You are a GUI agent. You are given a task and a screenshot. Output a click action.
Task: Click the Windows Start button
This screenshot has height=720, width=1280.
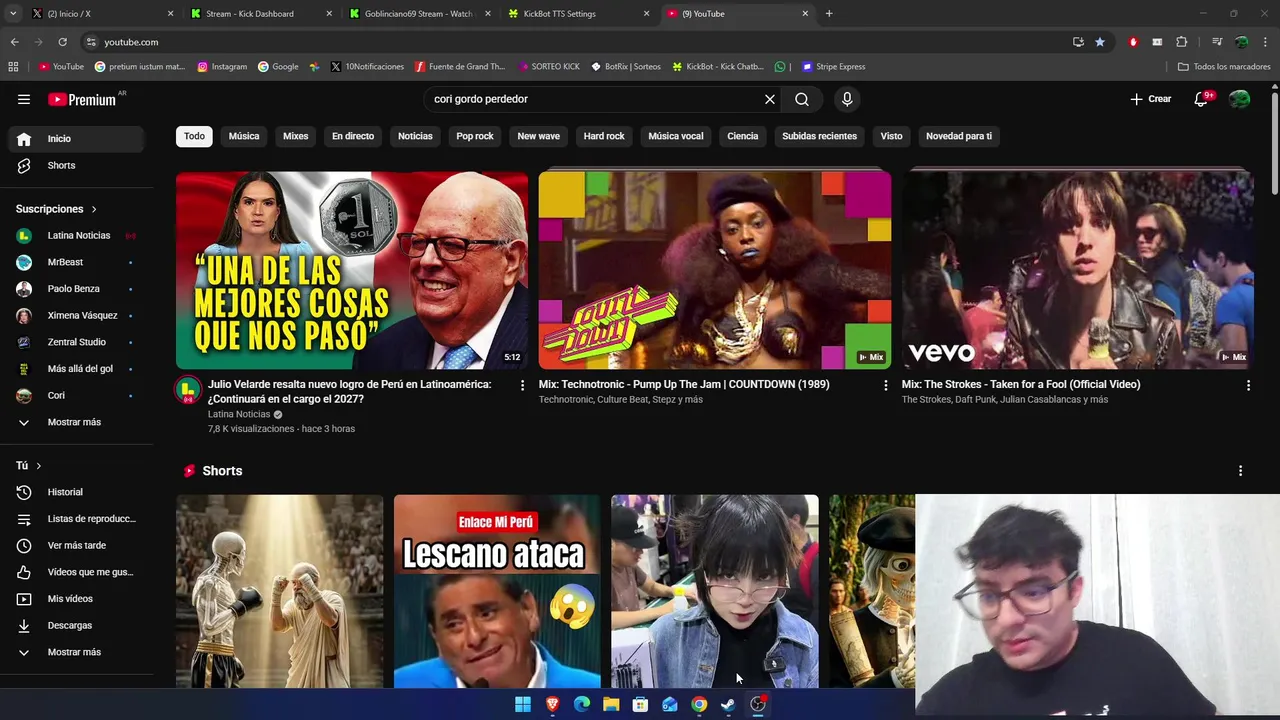[523, 704]
